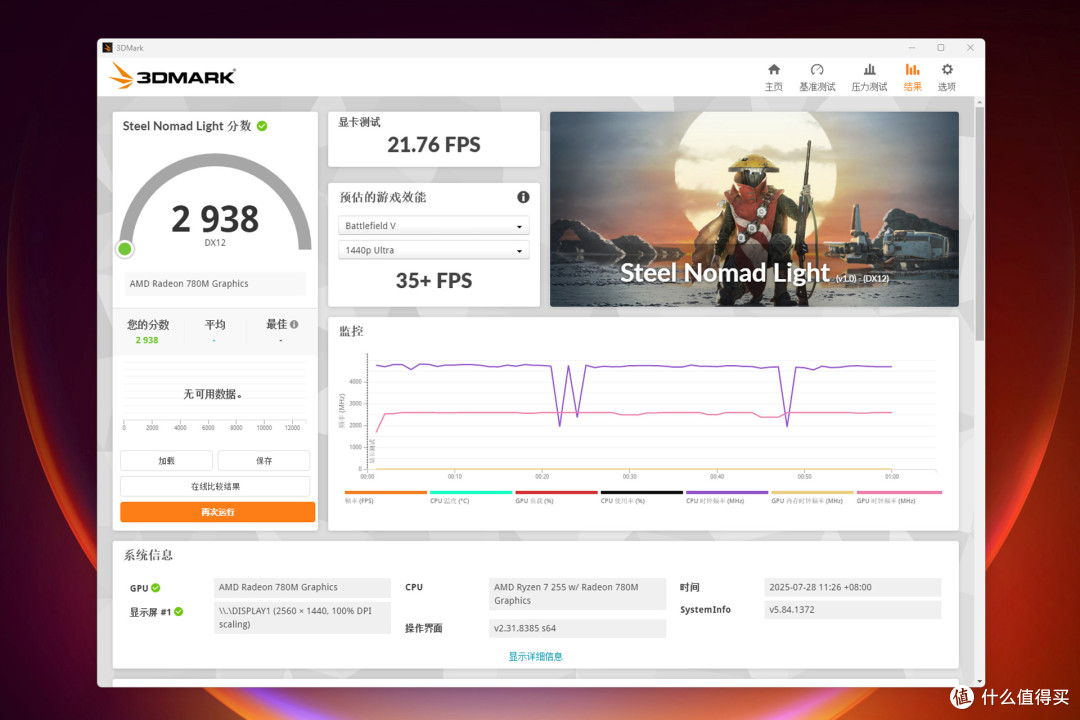1080x720 pixels.
Task: Click the 35+ FPS estimate value
Action: click(434, 280)
